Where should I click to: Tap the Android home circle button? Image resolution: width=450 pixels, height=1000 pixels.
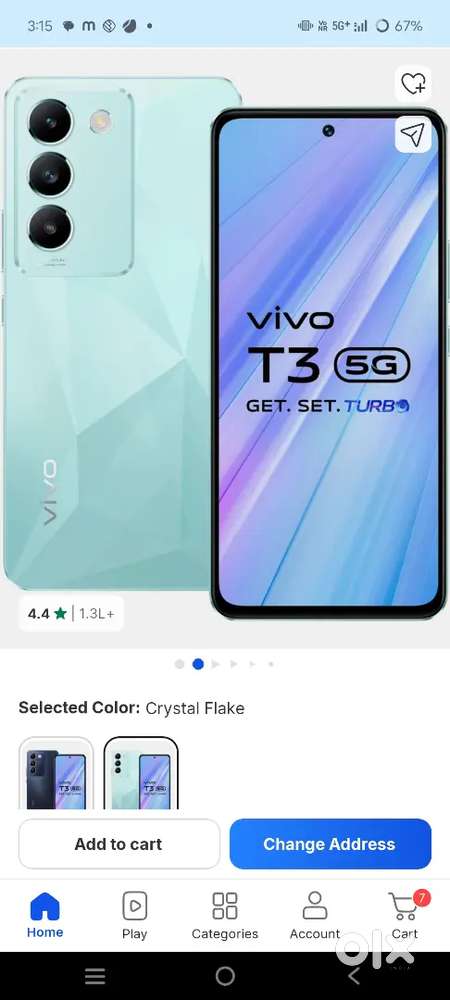click(225, 976)
